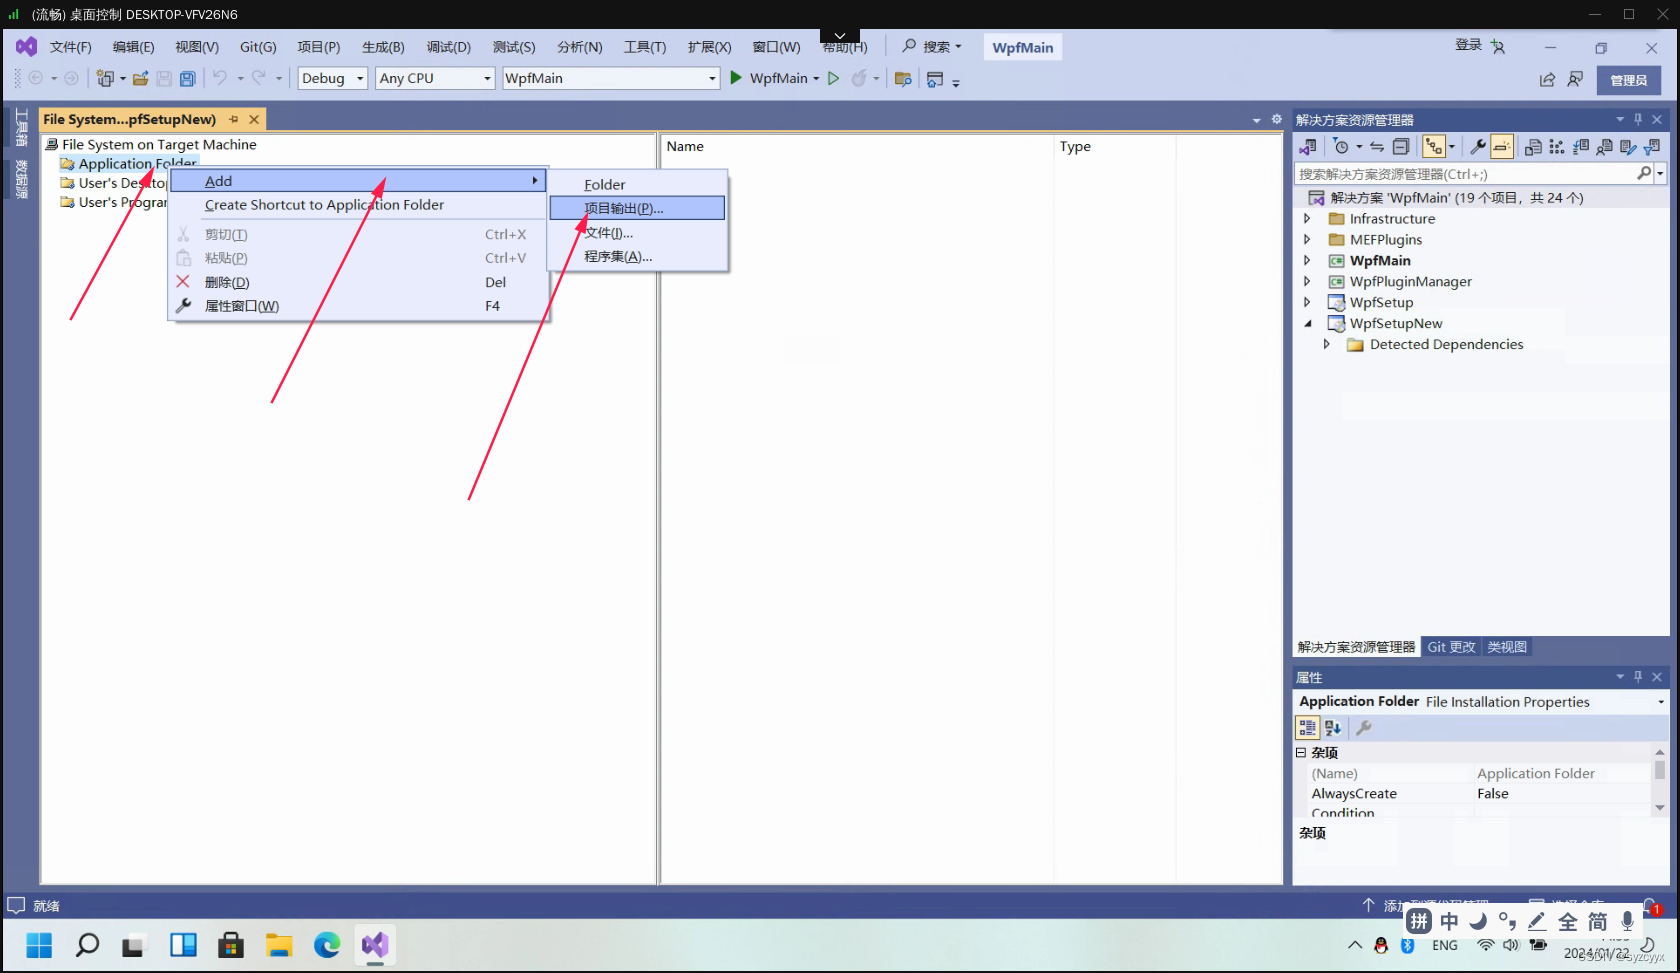This screenshot has height=973, width=1680.
Task: Select the WpfSetup project in Solution Explorer
Action: coord(1381,302)
